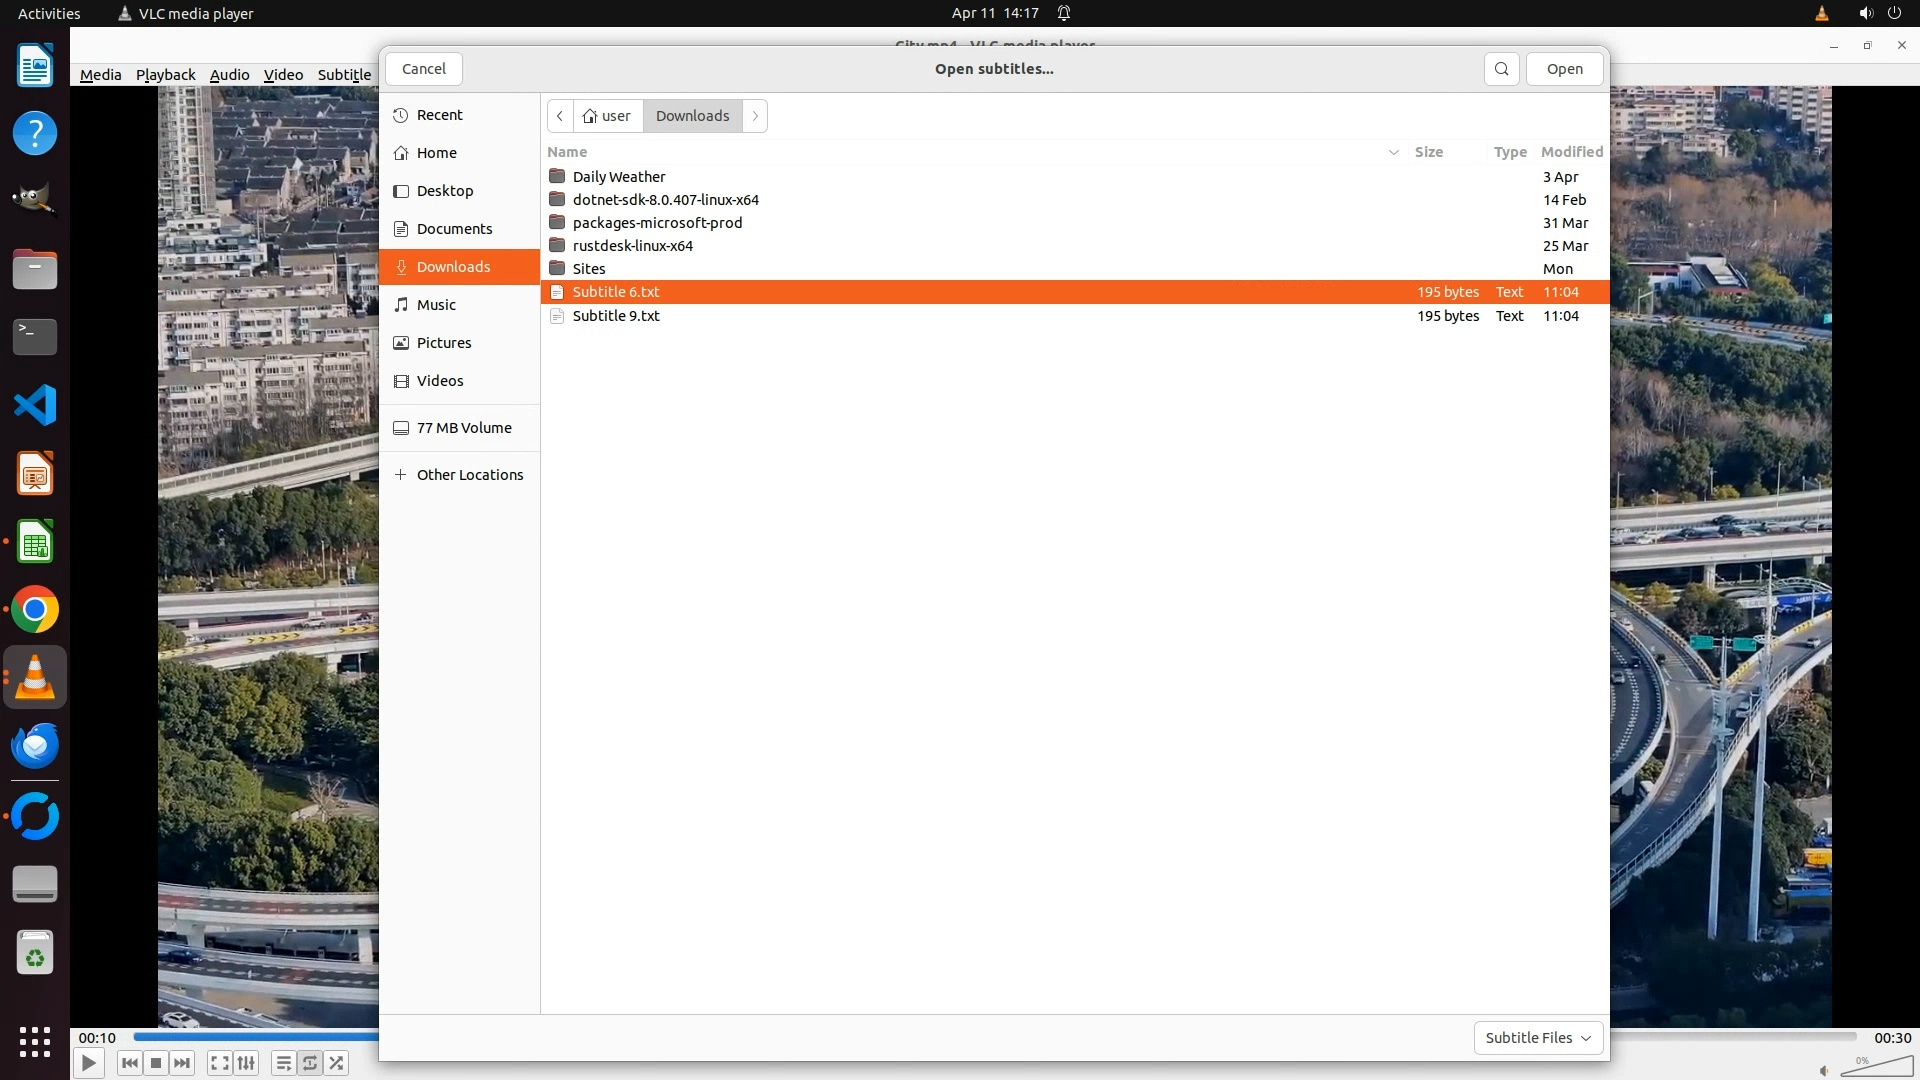Click the Open button
Image resolution: width=1920 pixels, height=1080 pixels.
pyautogui.click(x=1564, y=69)
